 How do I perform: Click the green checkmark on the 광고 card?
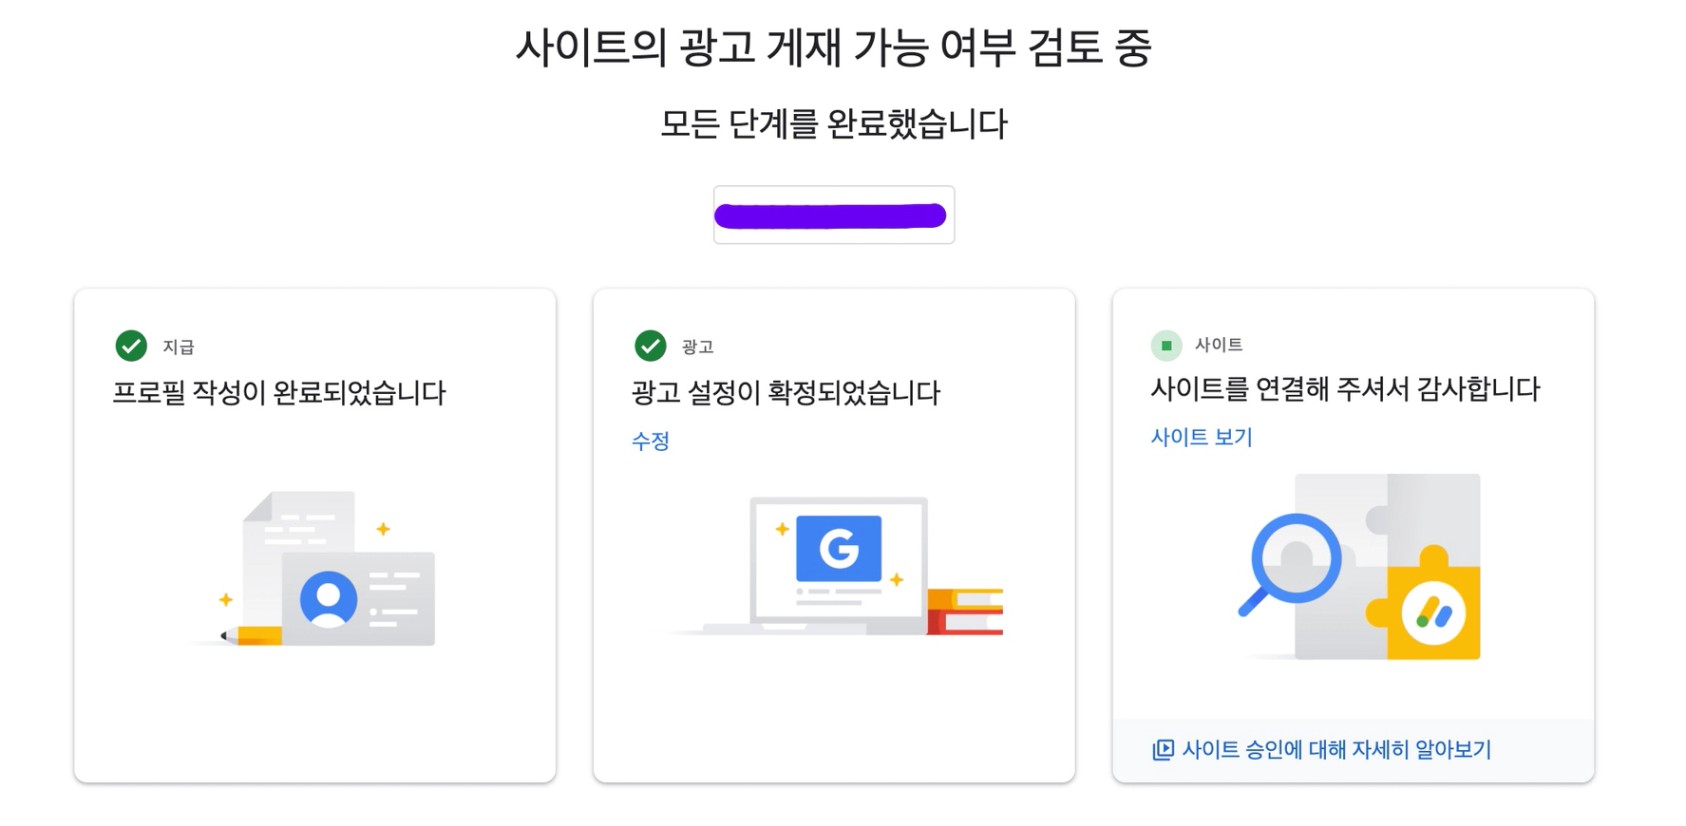(650, 346)
